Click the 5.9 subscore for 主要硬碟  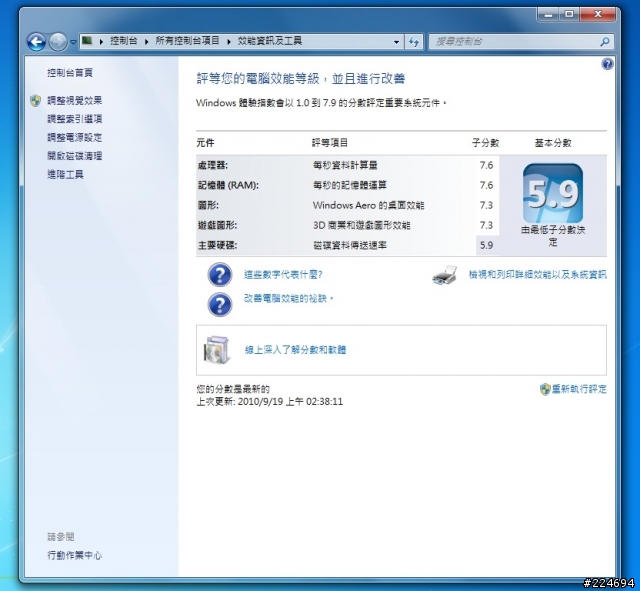coord(487,245)
